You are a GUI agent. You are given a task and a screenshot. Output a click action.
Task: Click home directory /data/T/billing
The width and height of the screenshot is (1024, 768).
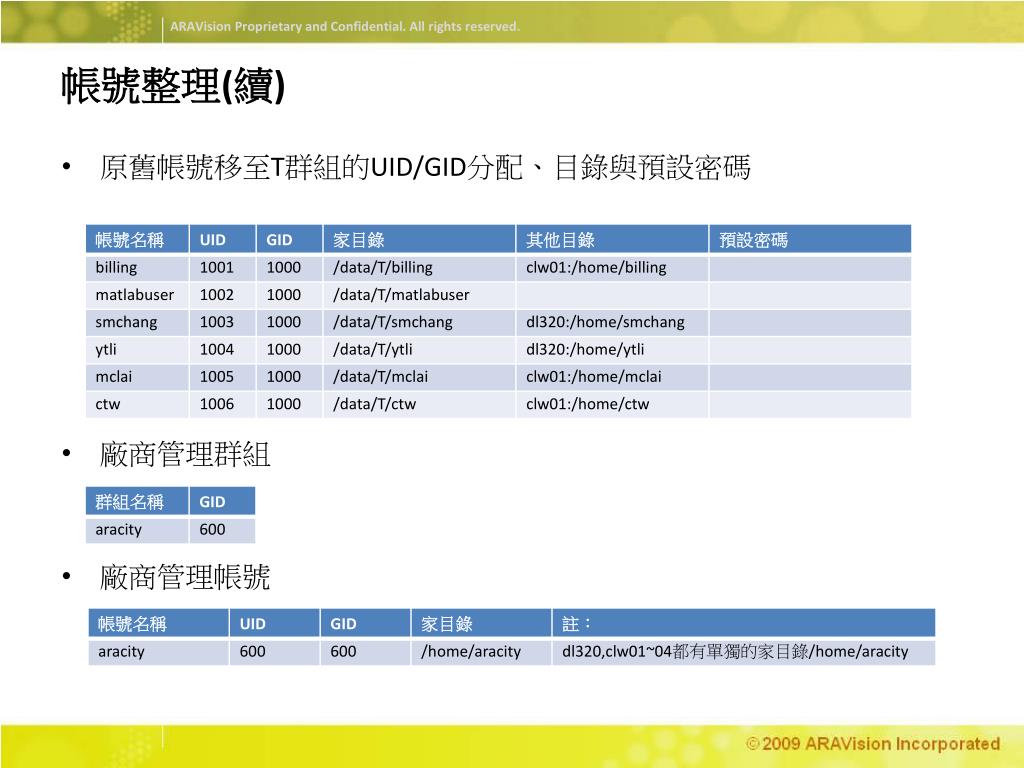(383, 268)
